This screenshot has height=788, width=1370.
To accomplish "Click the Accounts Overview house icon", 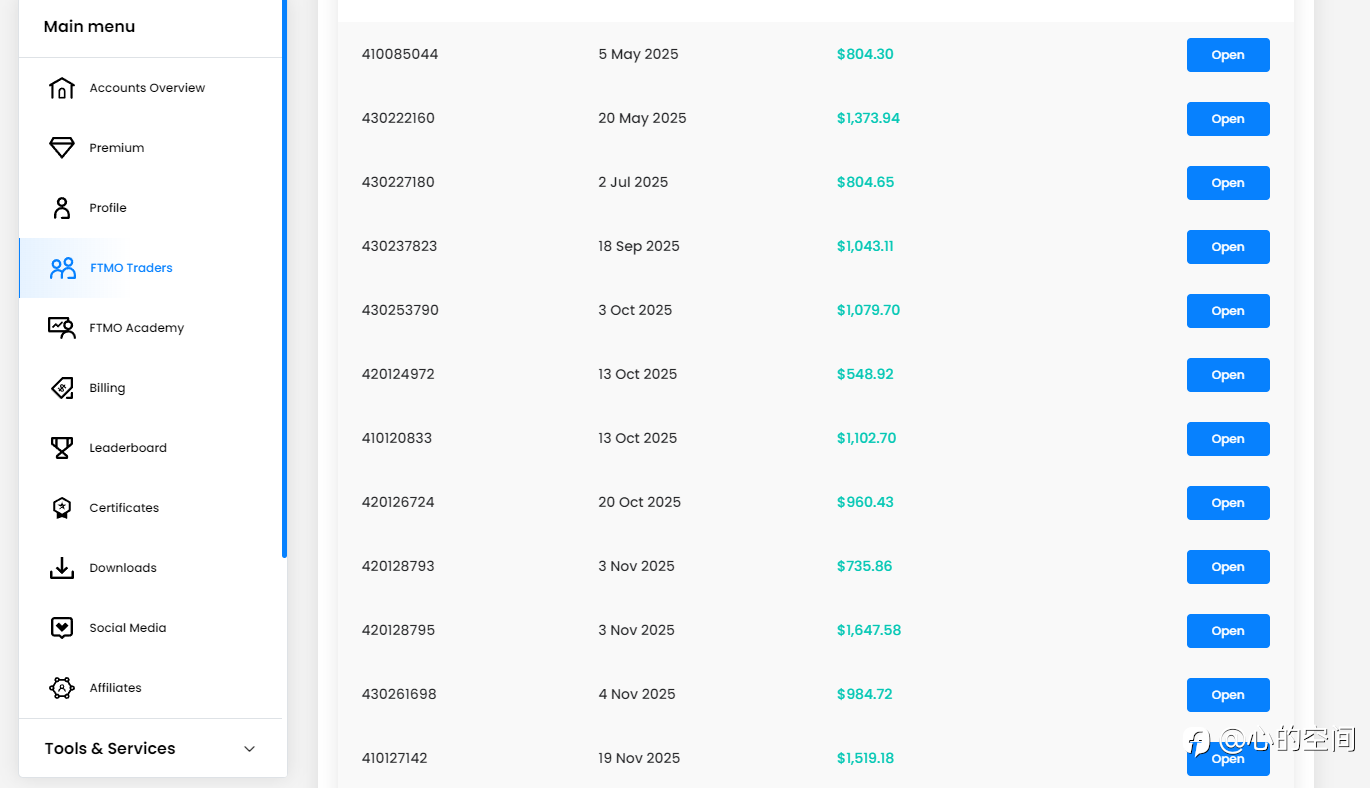I will point(62,88).
